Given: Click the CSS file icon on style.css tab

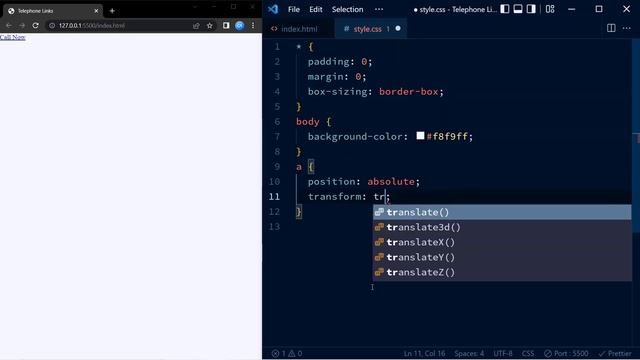Looking at the screenshot, I should tap(347, 29).
